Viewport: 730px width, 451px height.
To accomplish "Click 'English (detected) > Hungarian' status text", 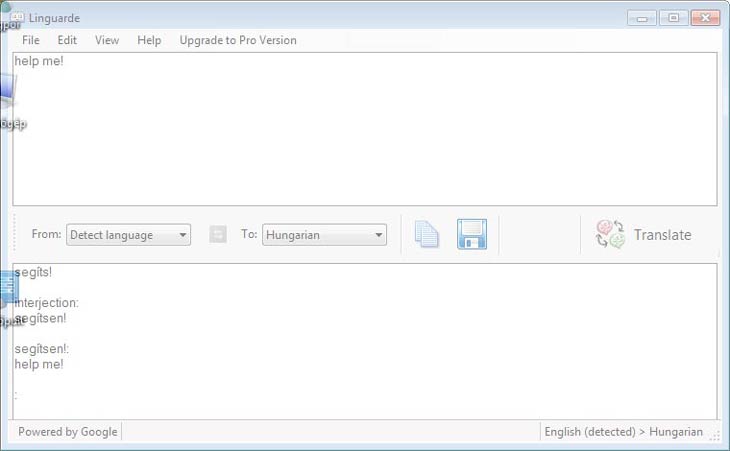I will pyautogui.click(x=623, y=432).
